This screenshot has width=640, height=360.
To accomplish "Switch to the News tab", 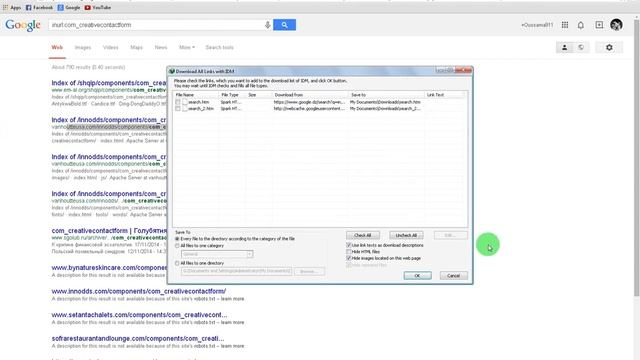I will point(161,47).
